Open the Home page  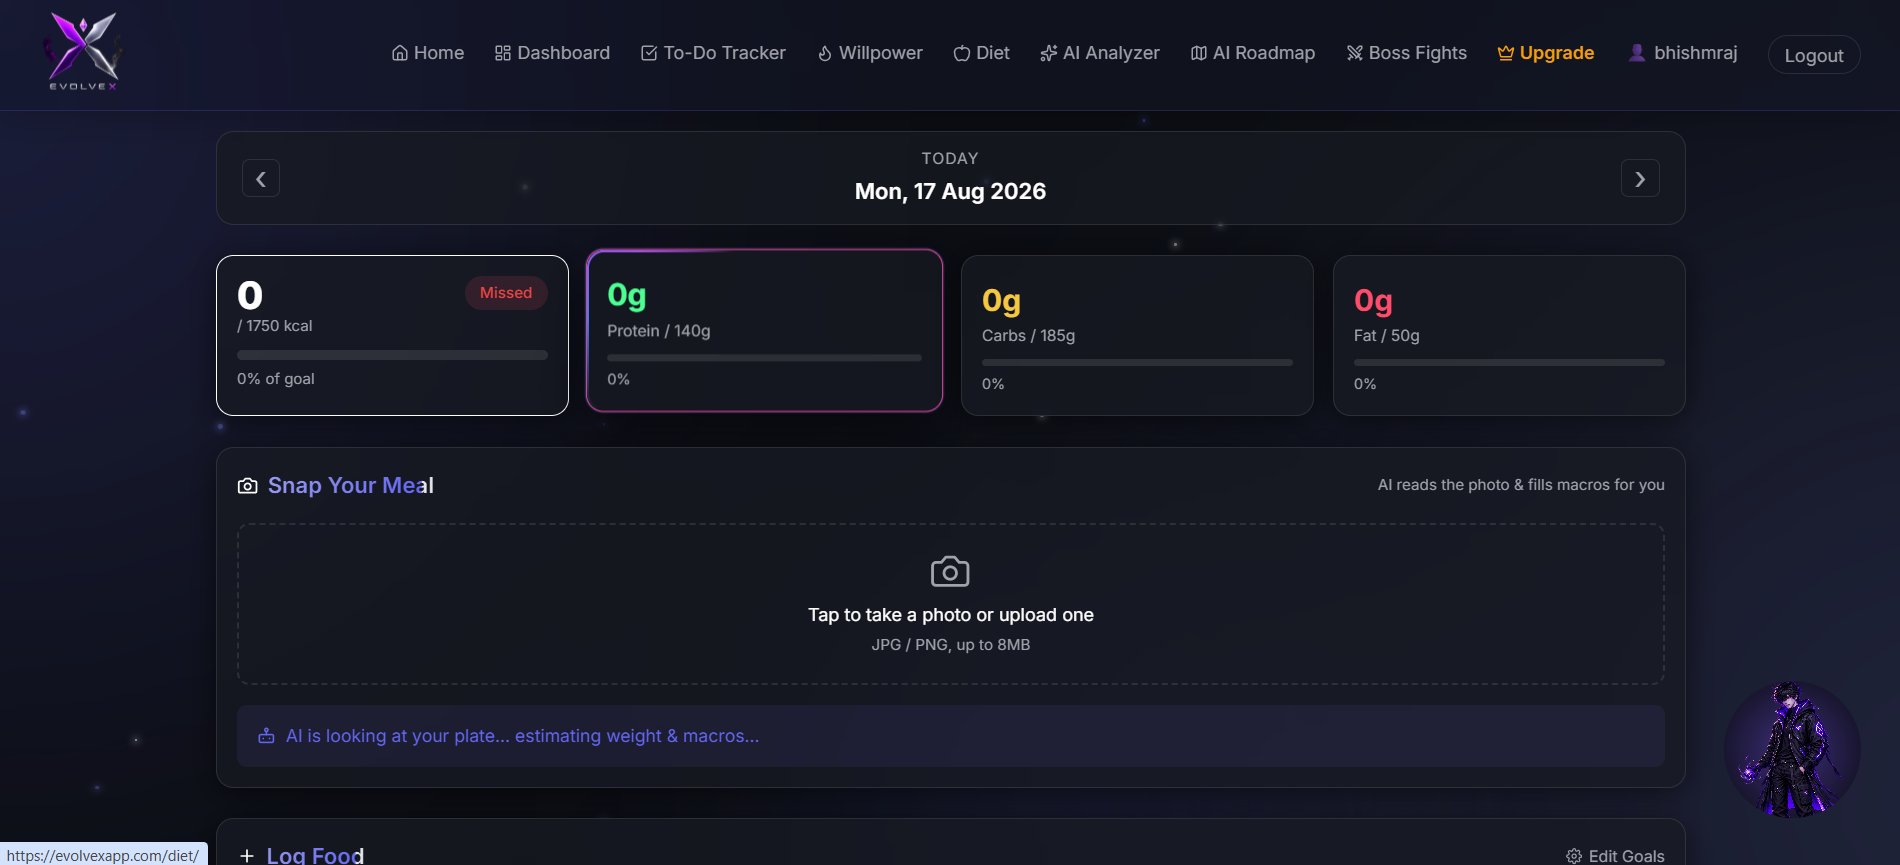pyautogui.click(x=427, y=53)
